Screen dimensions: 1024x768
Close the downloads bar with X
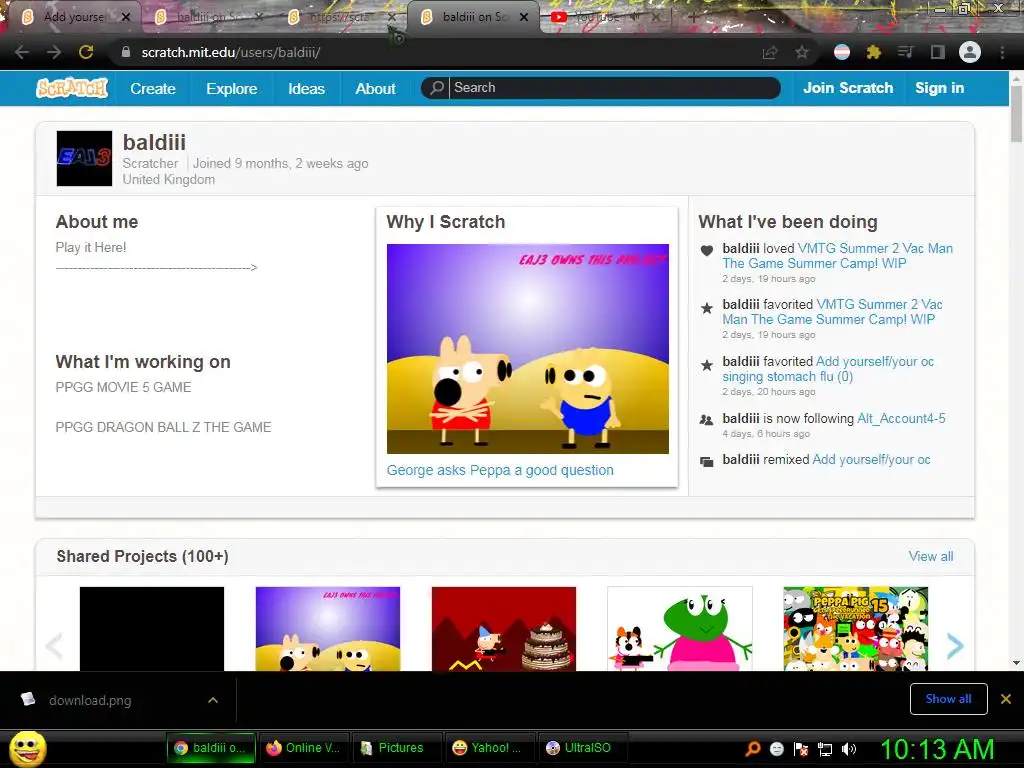pos(1006,699)
